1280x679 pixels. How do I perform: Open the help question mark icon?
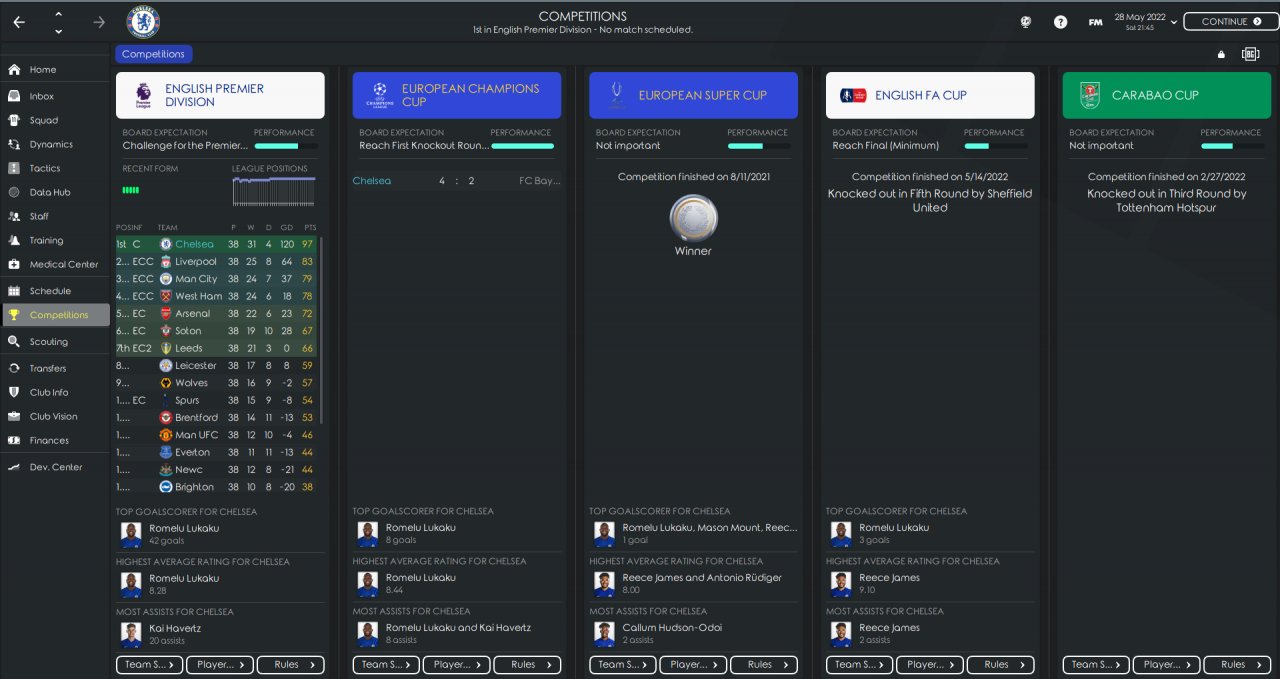point(1060,22)
